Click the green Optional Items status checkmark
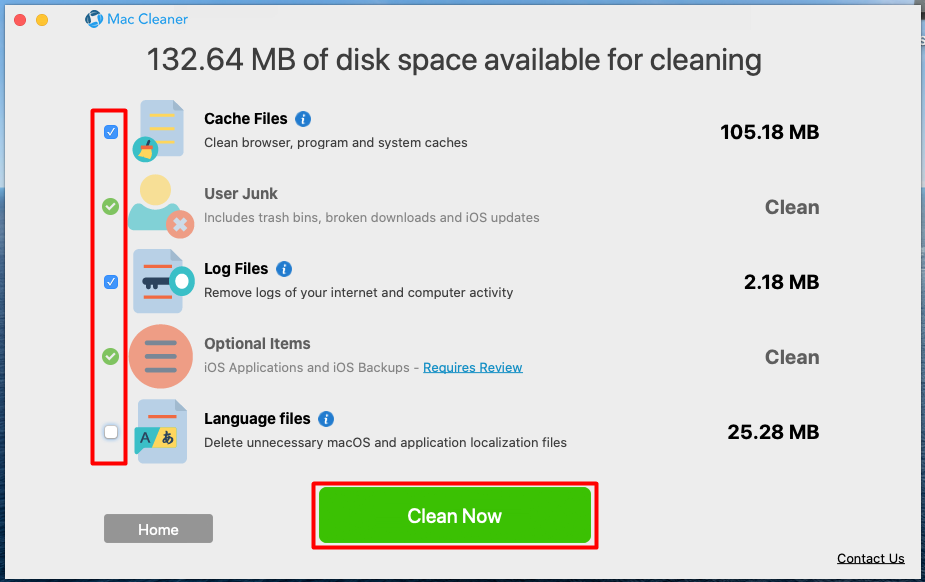 (110, 356)
